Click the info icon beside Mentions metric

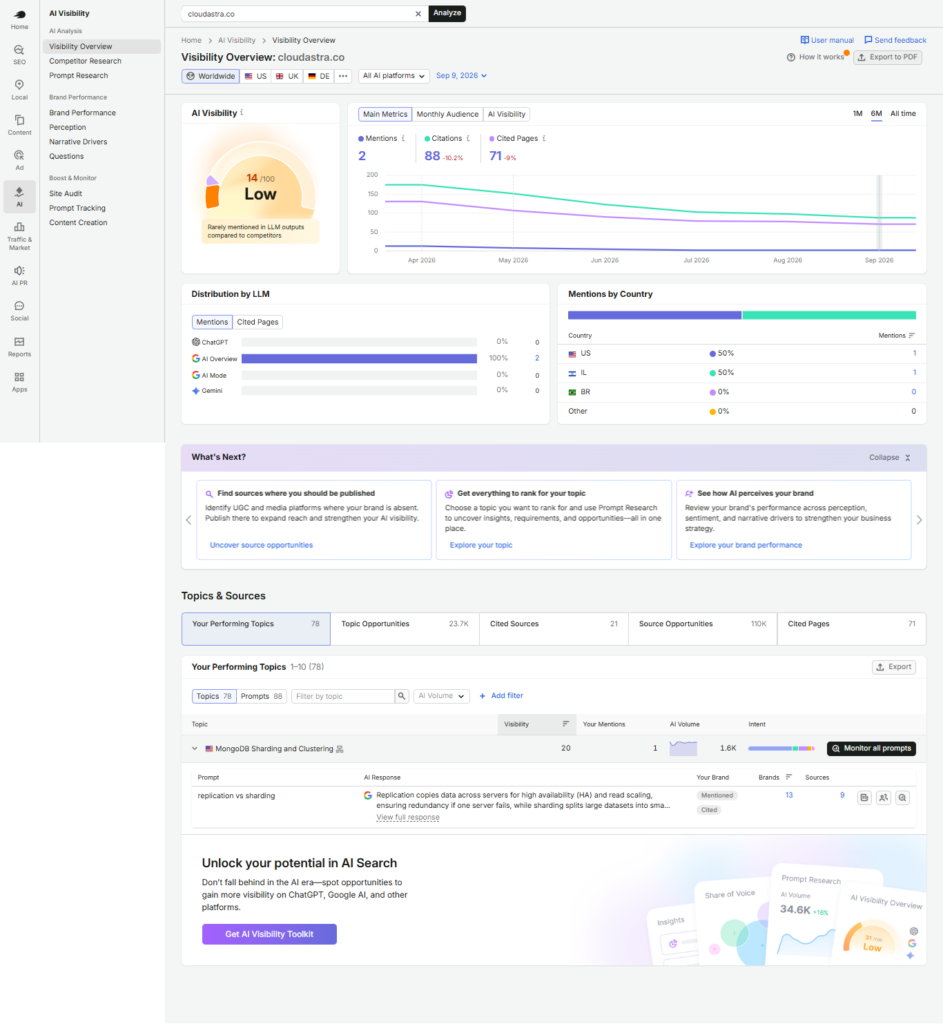tap(403, 138)
